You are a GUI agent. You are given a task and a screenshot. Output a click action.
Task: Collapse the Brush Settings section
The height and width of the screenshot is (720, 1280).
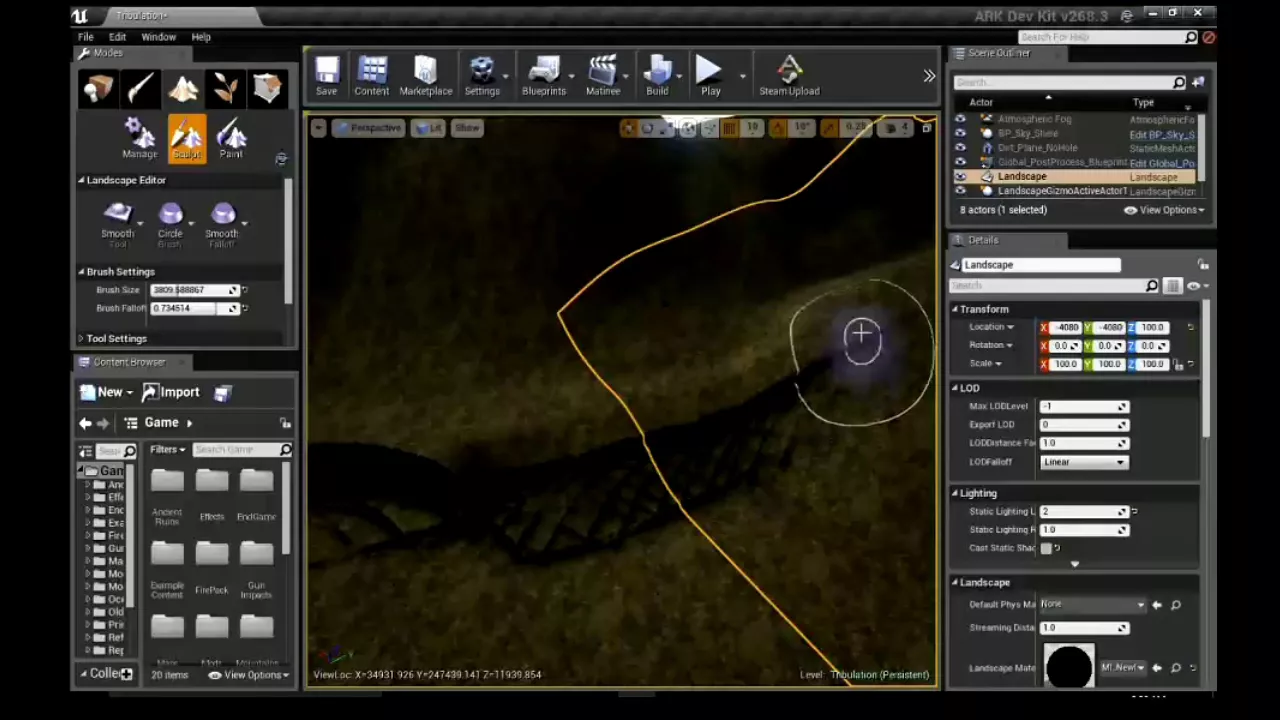82,272
